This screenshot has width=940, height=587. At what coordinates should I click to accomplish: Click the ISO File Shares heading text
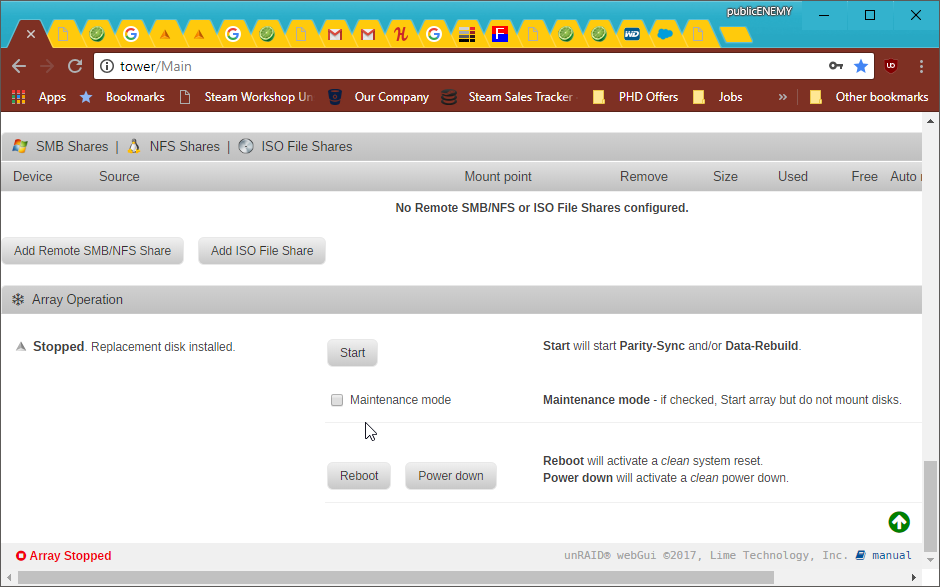pyautogui.click(x=307, y=147)
